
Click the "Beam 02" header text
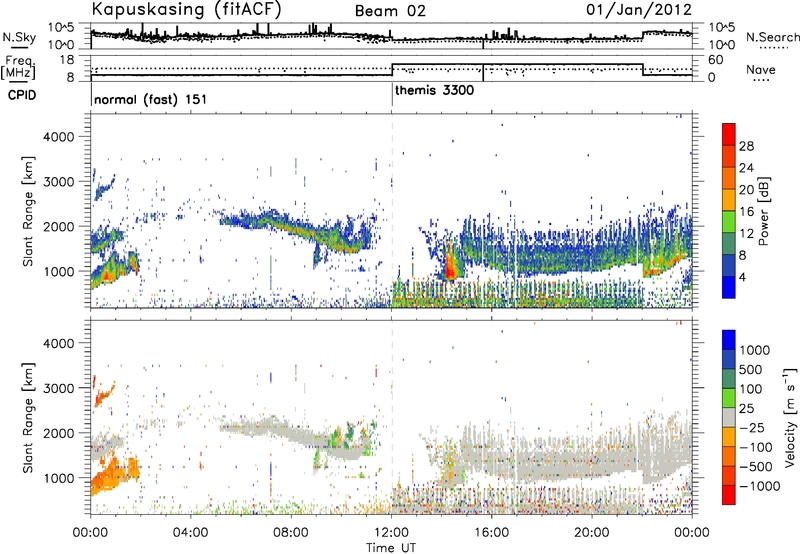[x=390, y=11]
